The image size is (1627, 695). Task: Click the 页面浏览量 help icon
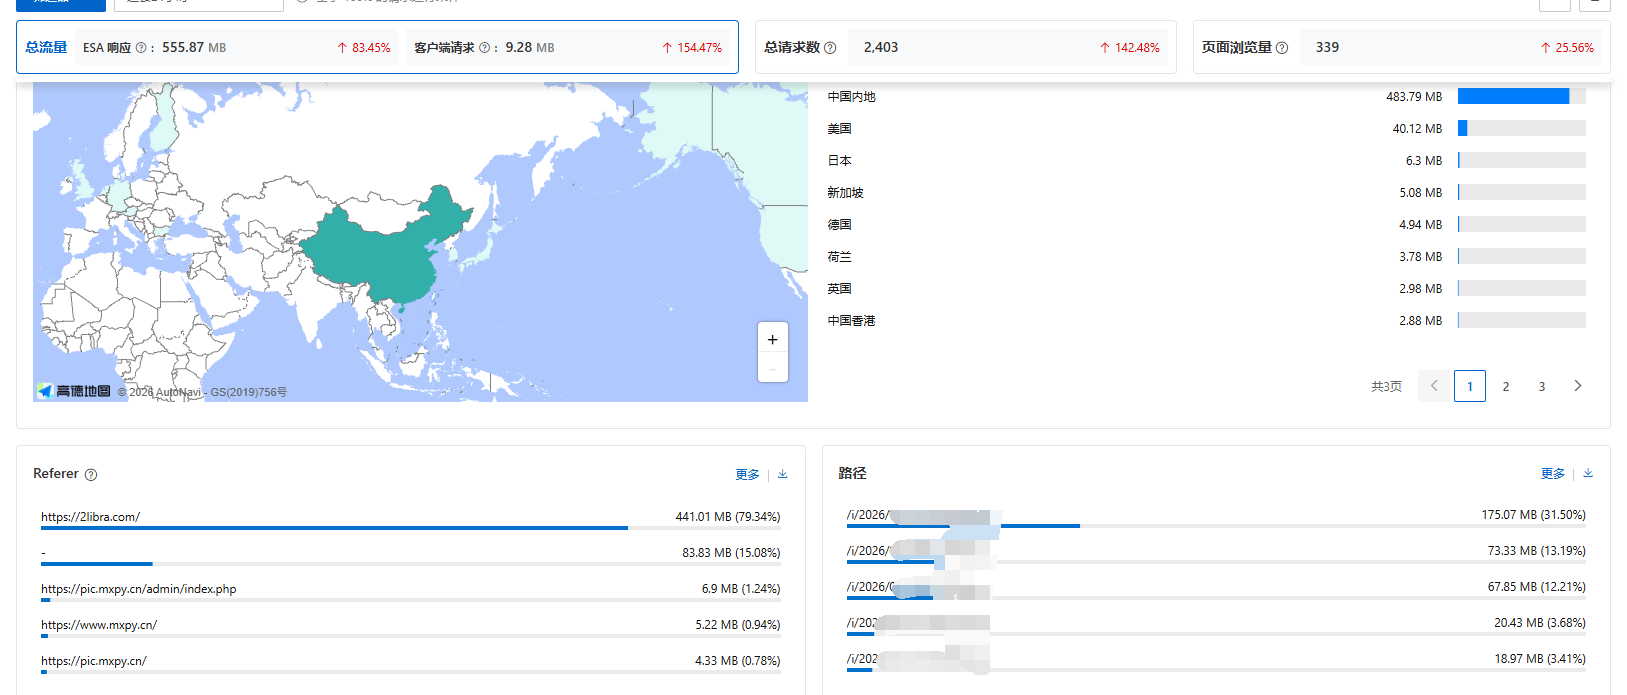click(x=1282, y=48)
